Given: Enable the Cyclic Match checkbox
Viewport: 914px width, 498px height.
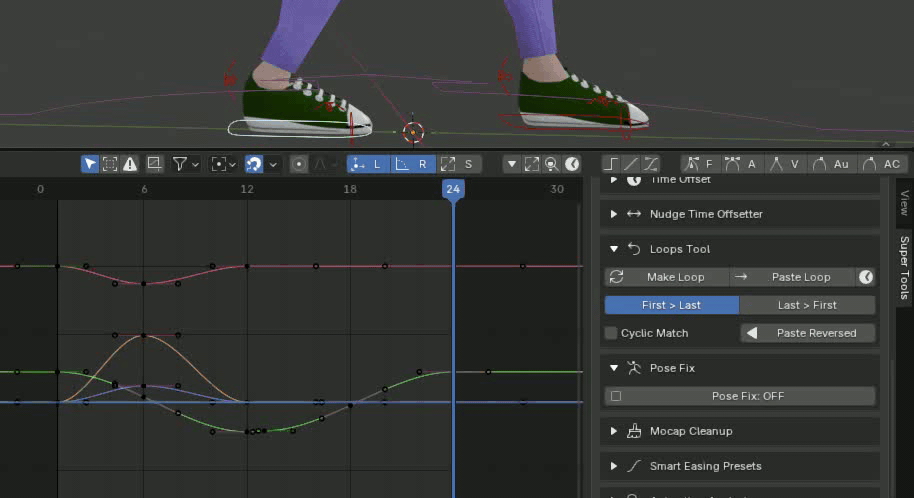Looking at the screenshot, I should coord(611,333).
